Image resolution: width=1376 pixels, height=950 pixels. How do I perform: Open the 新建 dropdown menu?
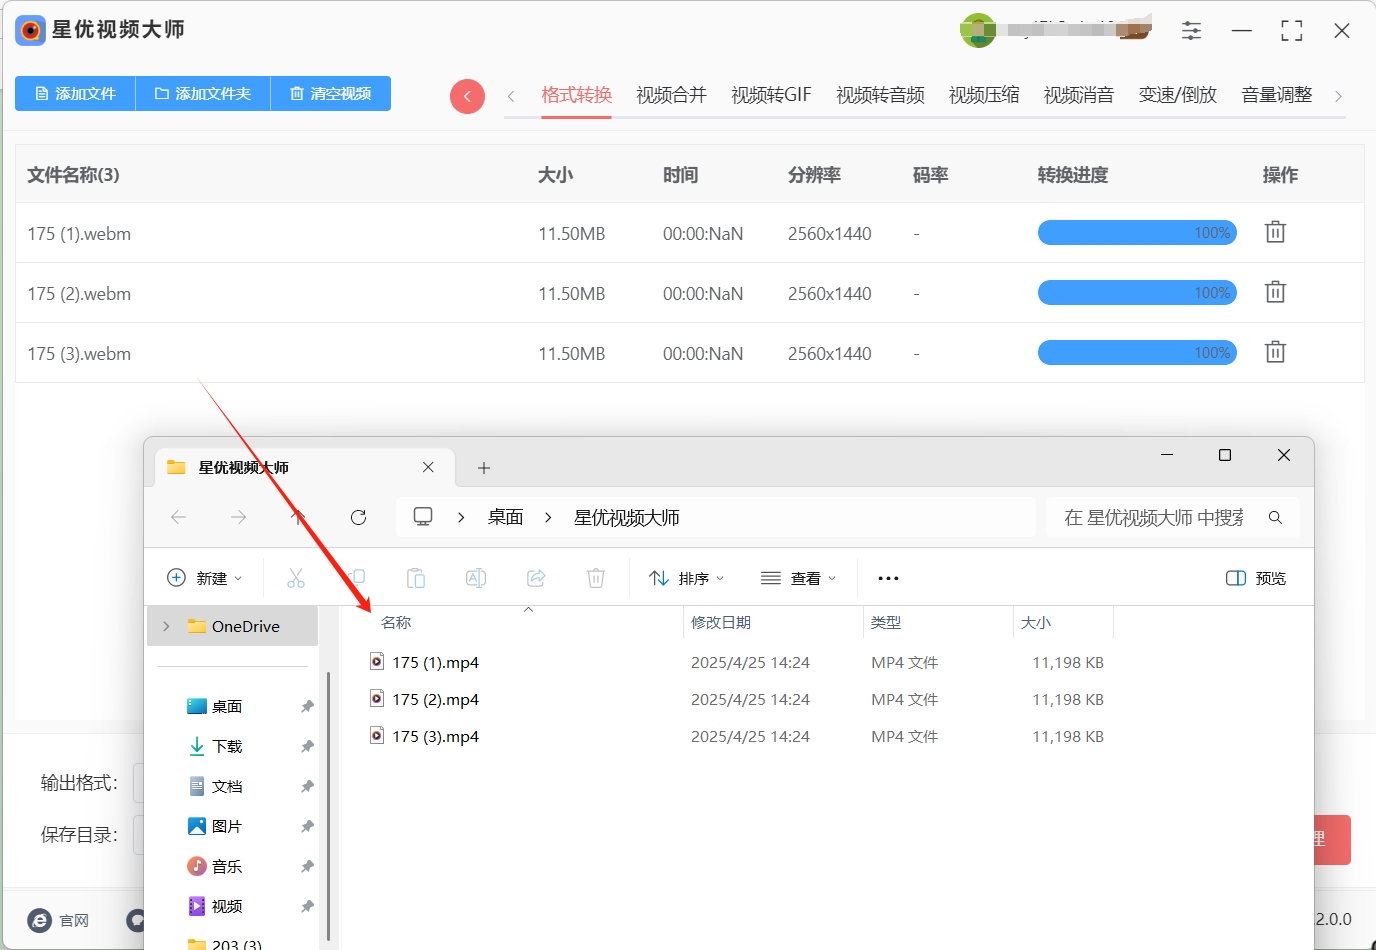[x=205, y=578]
